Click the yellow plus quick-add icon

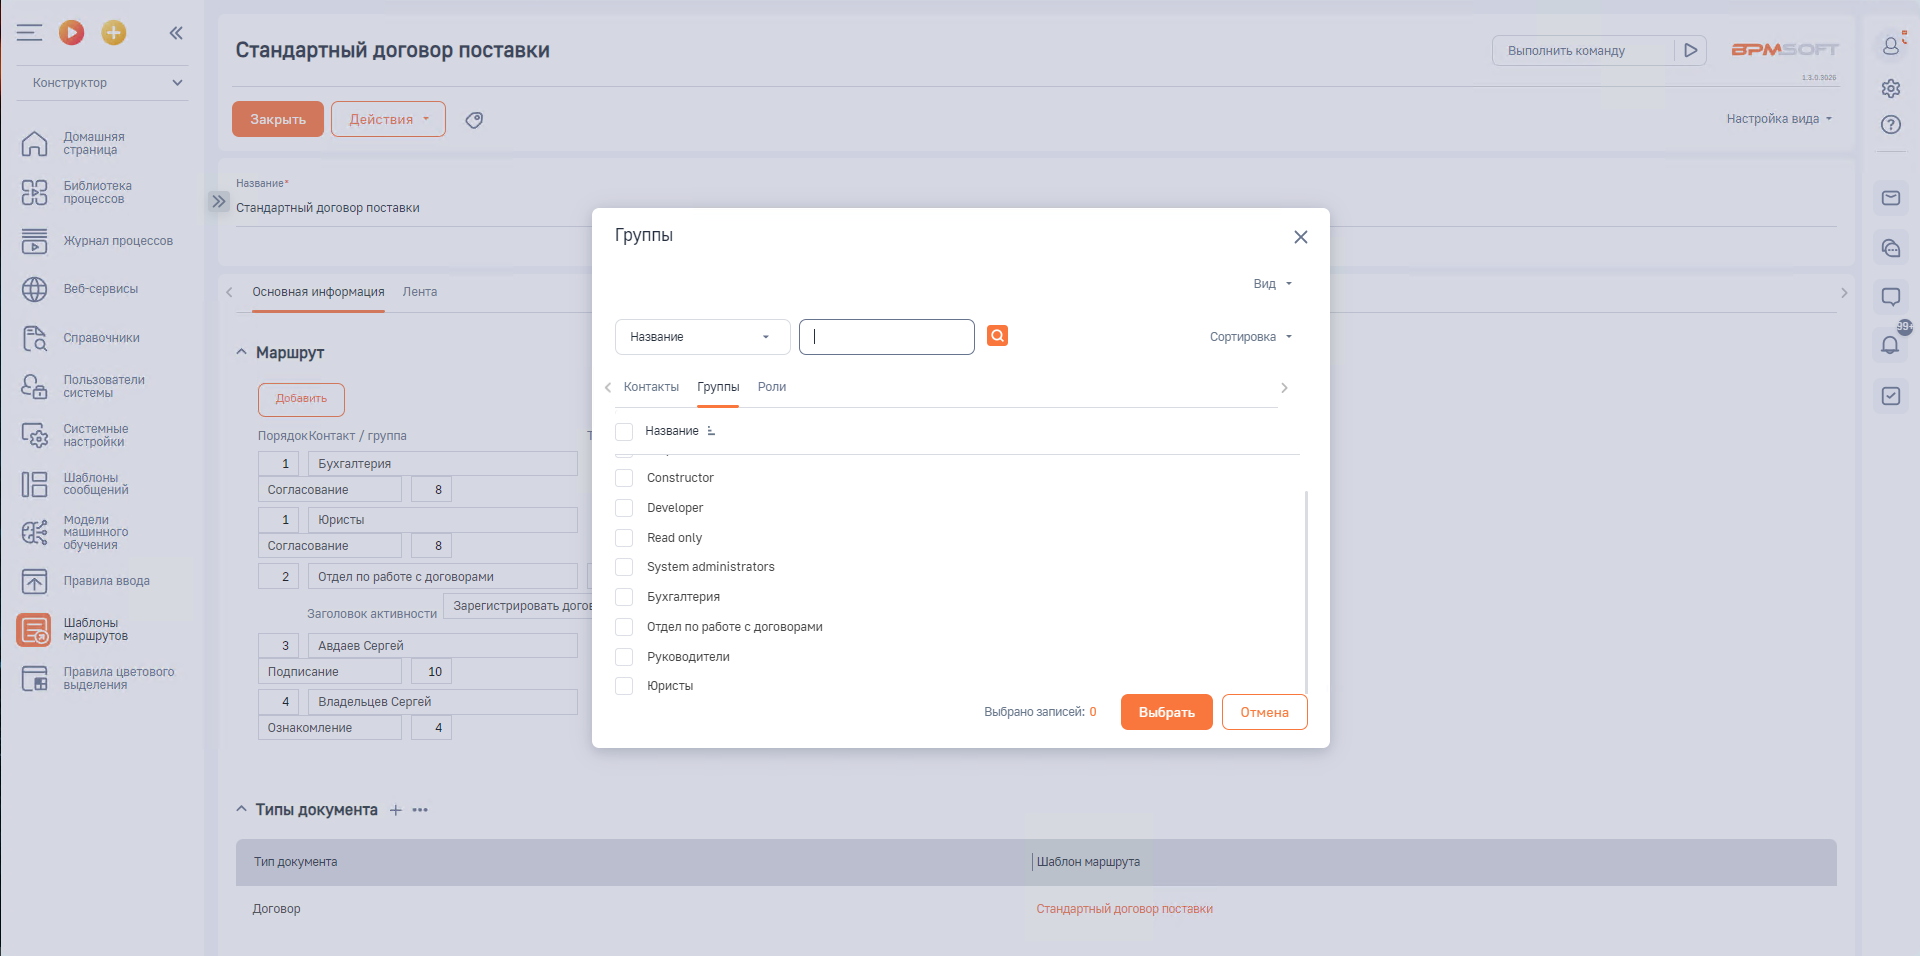click(x=114, y=33)
